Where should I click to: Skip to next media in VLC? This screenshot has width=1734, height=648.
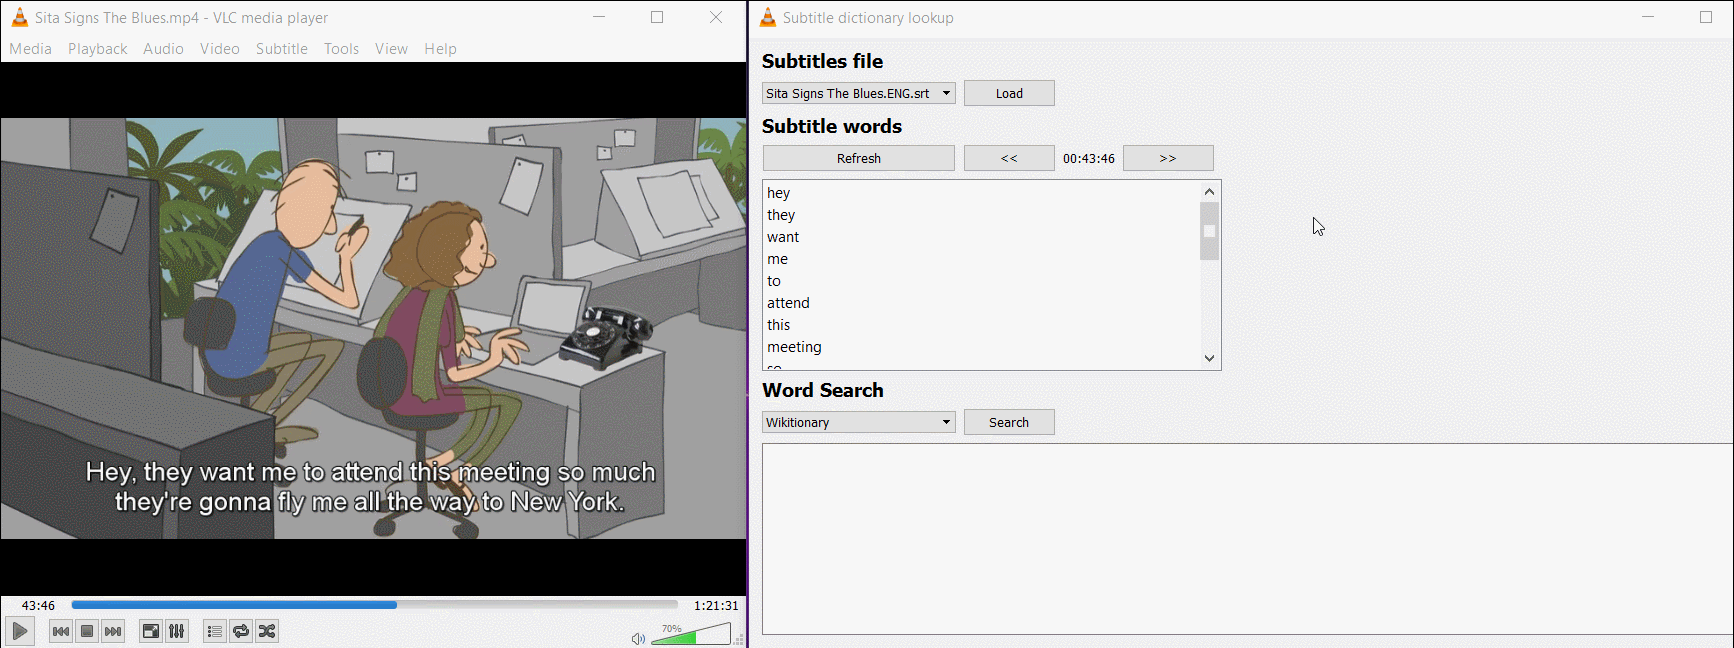tap(113, 631)
